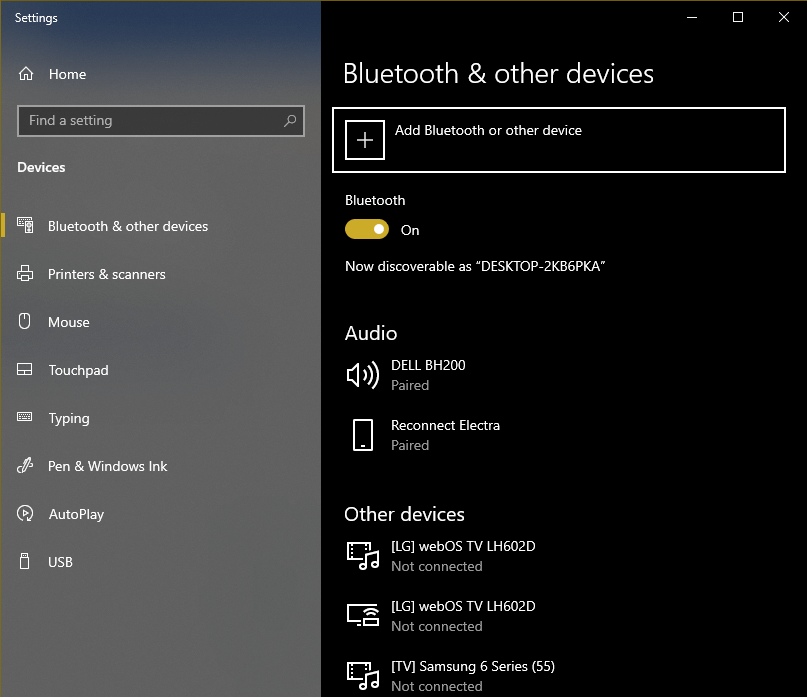Click the speaker icon next to DELL BH200
The height and width of the screenshot is (697, 807).
pyautogui.click(x=362, y=375)
